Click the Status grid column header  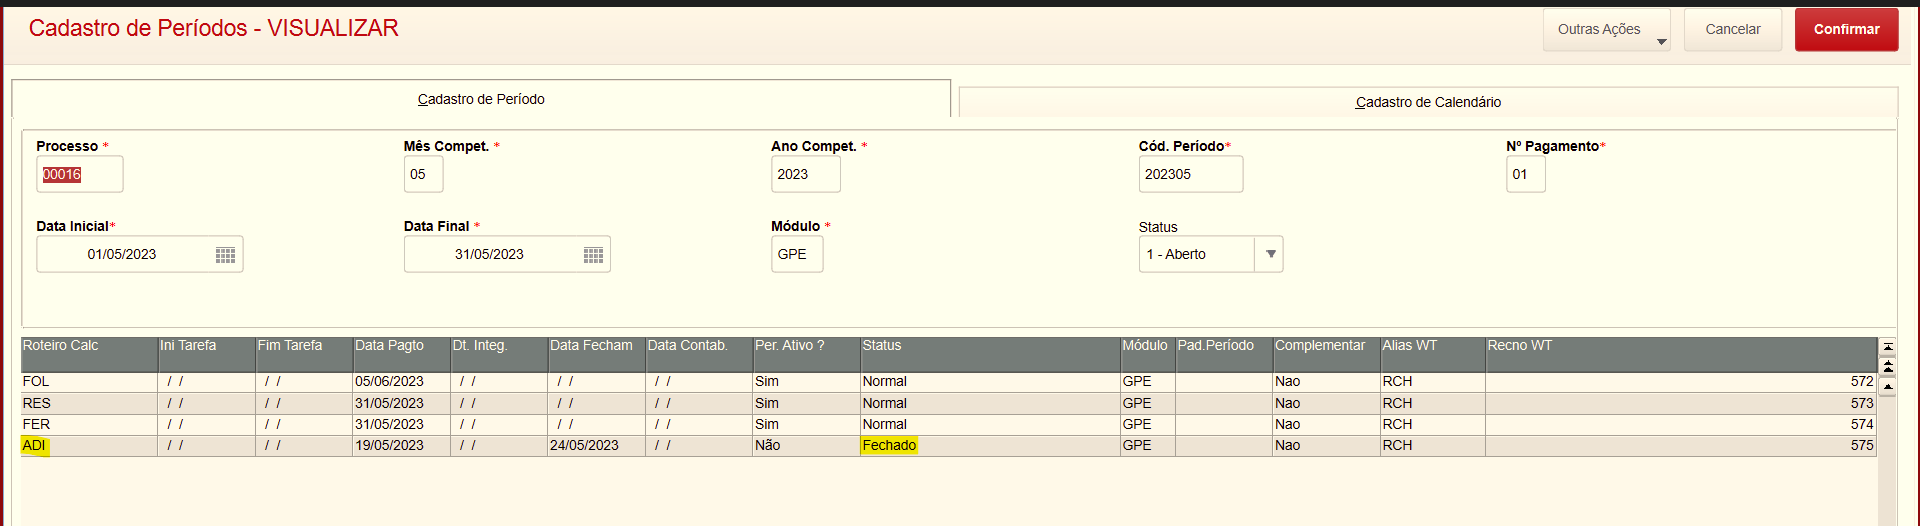coord(990,354)
